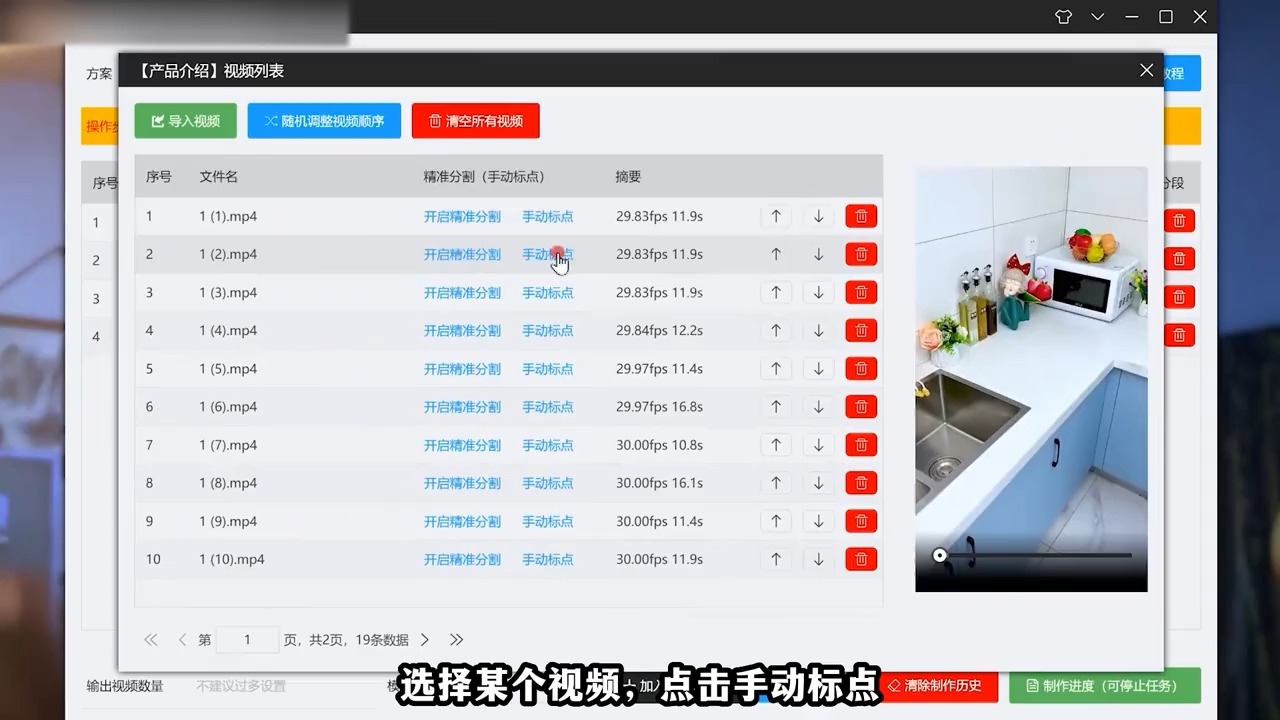Click 开启精准分割 for 1 (1).mp4
Image resolution: width=1280 pixels, height=720 pixels.
(462, 216)
